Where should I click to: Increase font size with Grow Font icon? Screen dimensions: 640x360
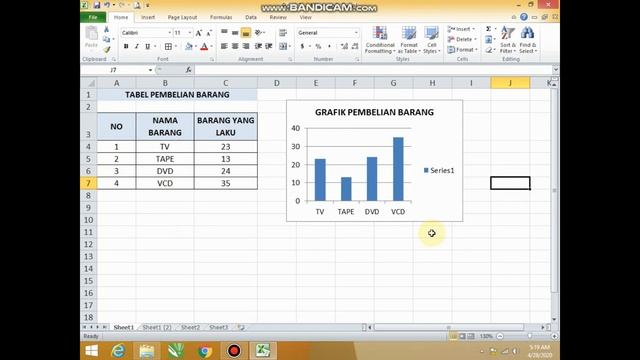point(199,33)
